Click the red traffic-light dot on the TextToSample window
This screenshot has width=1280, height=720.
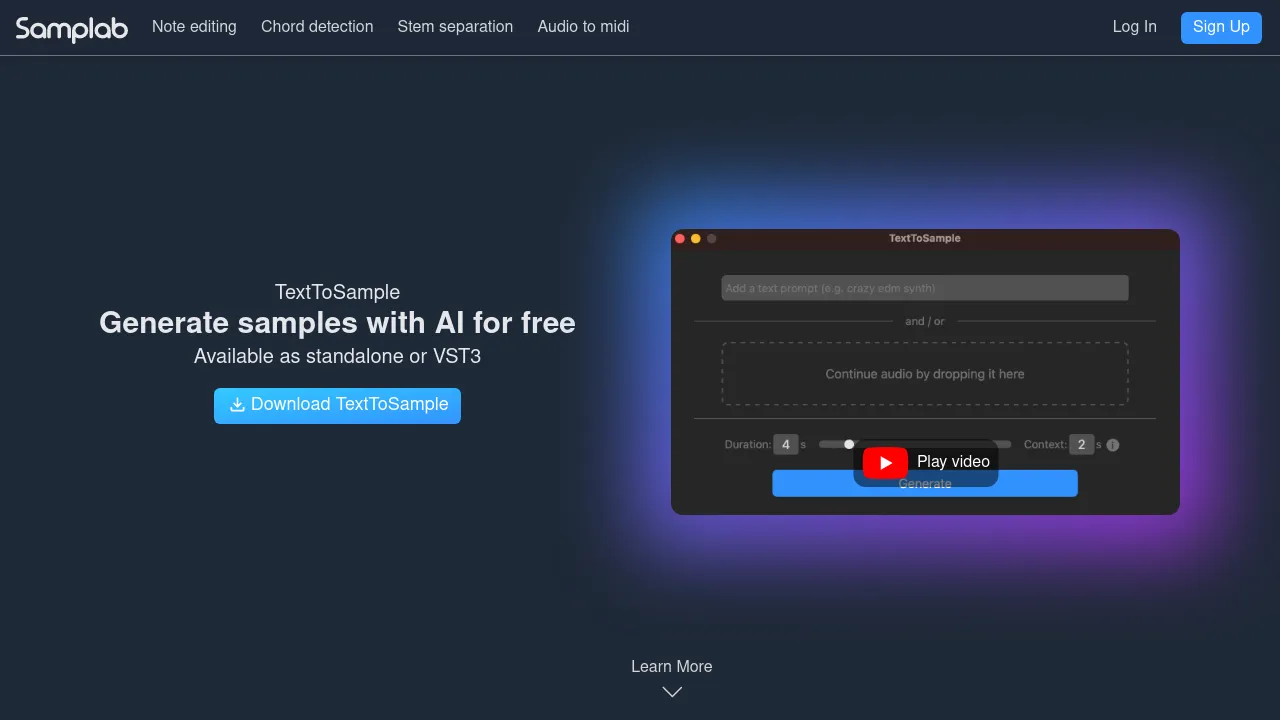point(680,238)
